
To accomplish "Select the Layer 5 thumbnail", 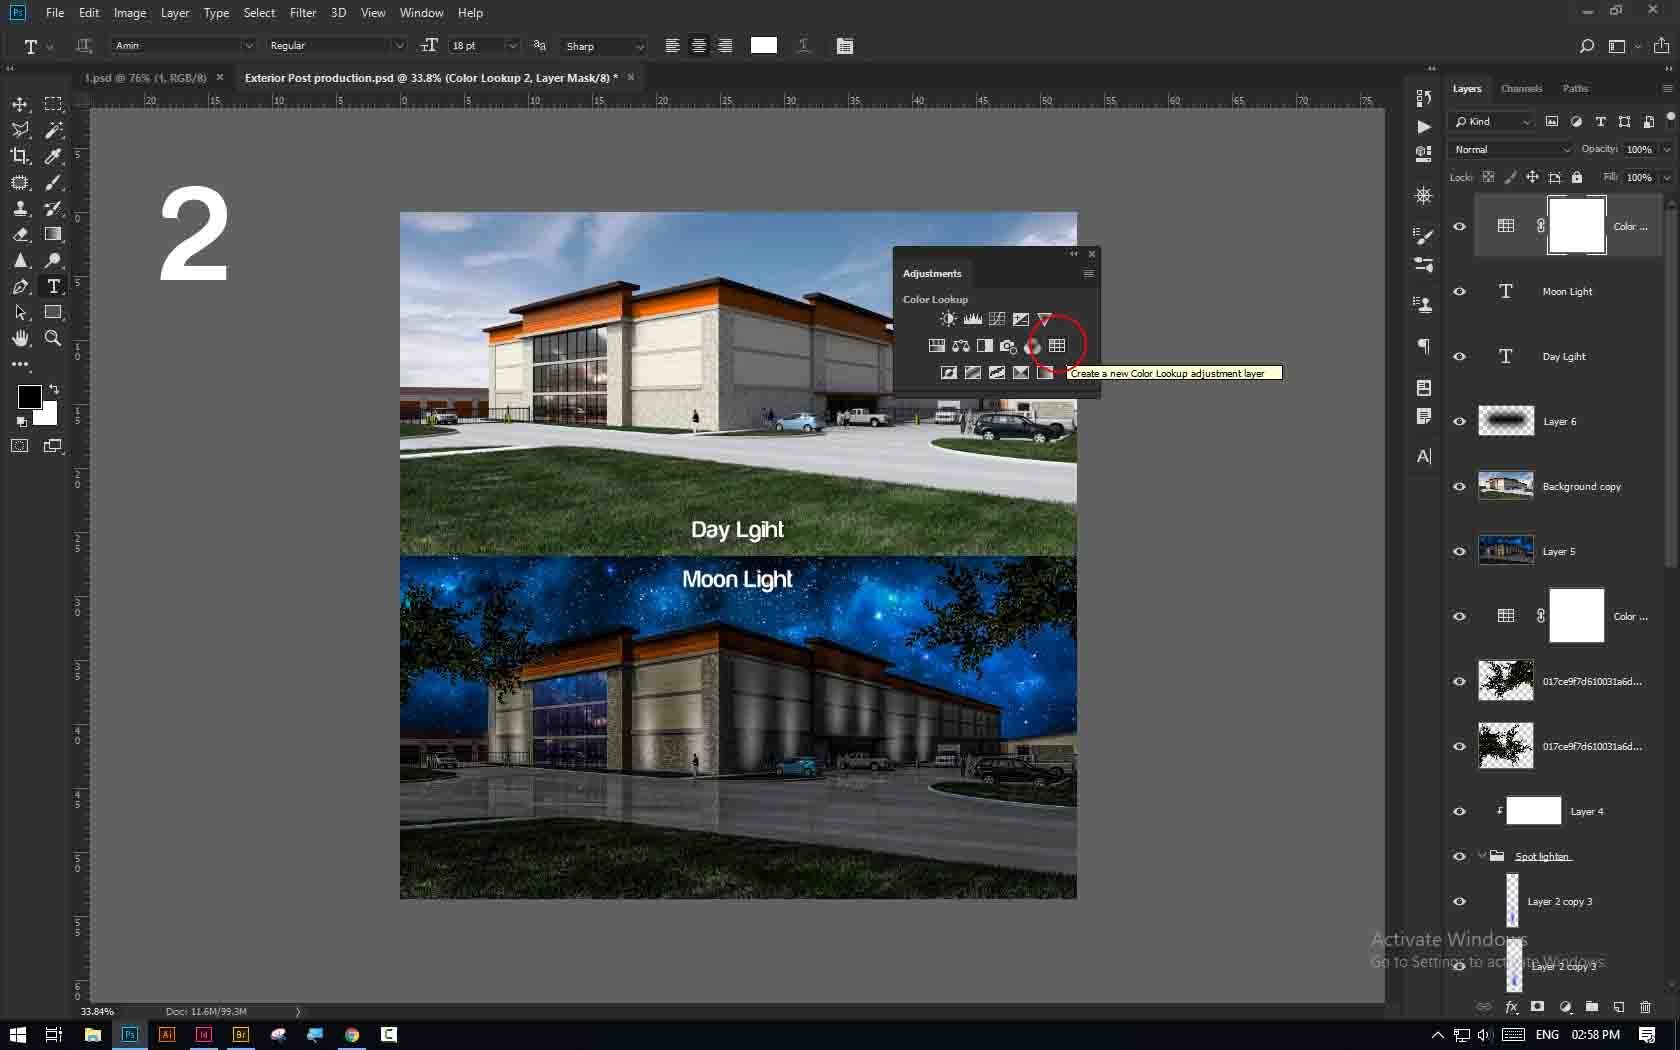I will (1505, 551).
